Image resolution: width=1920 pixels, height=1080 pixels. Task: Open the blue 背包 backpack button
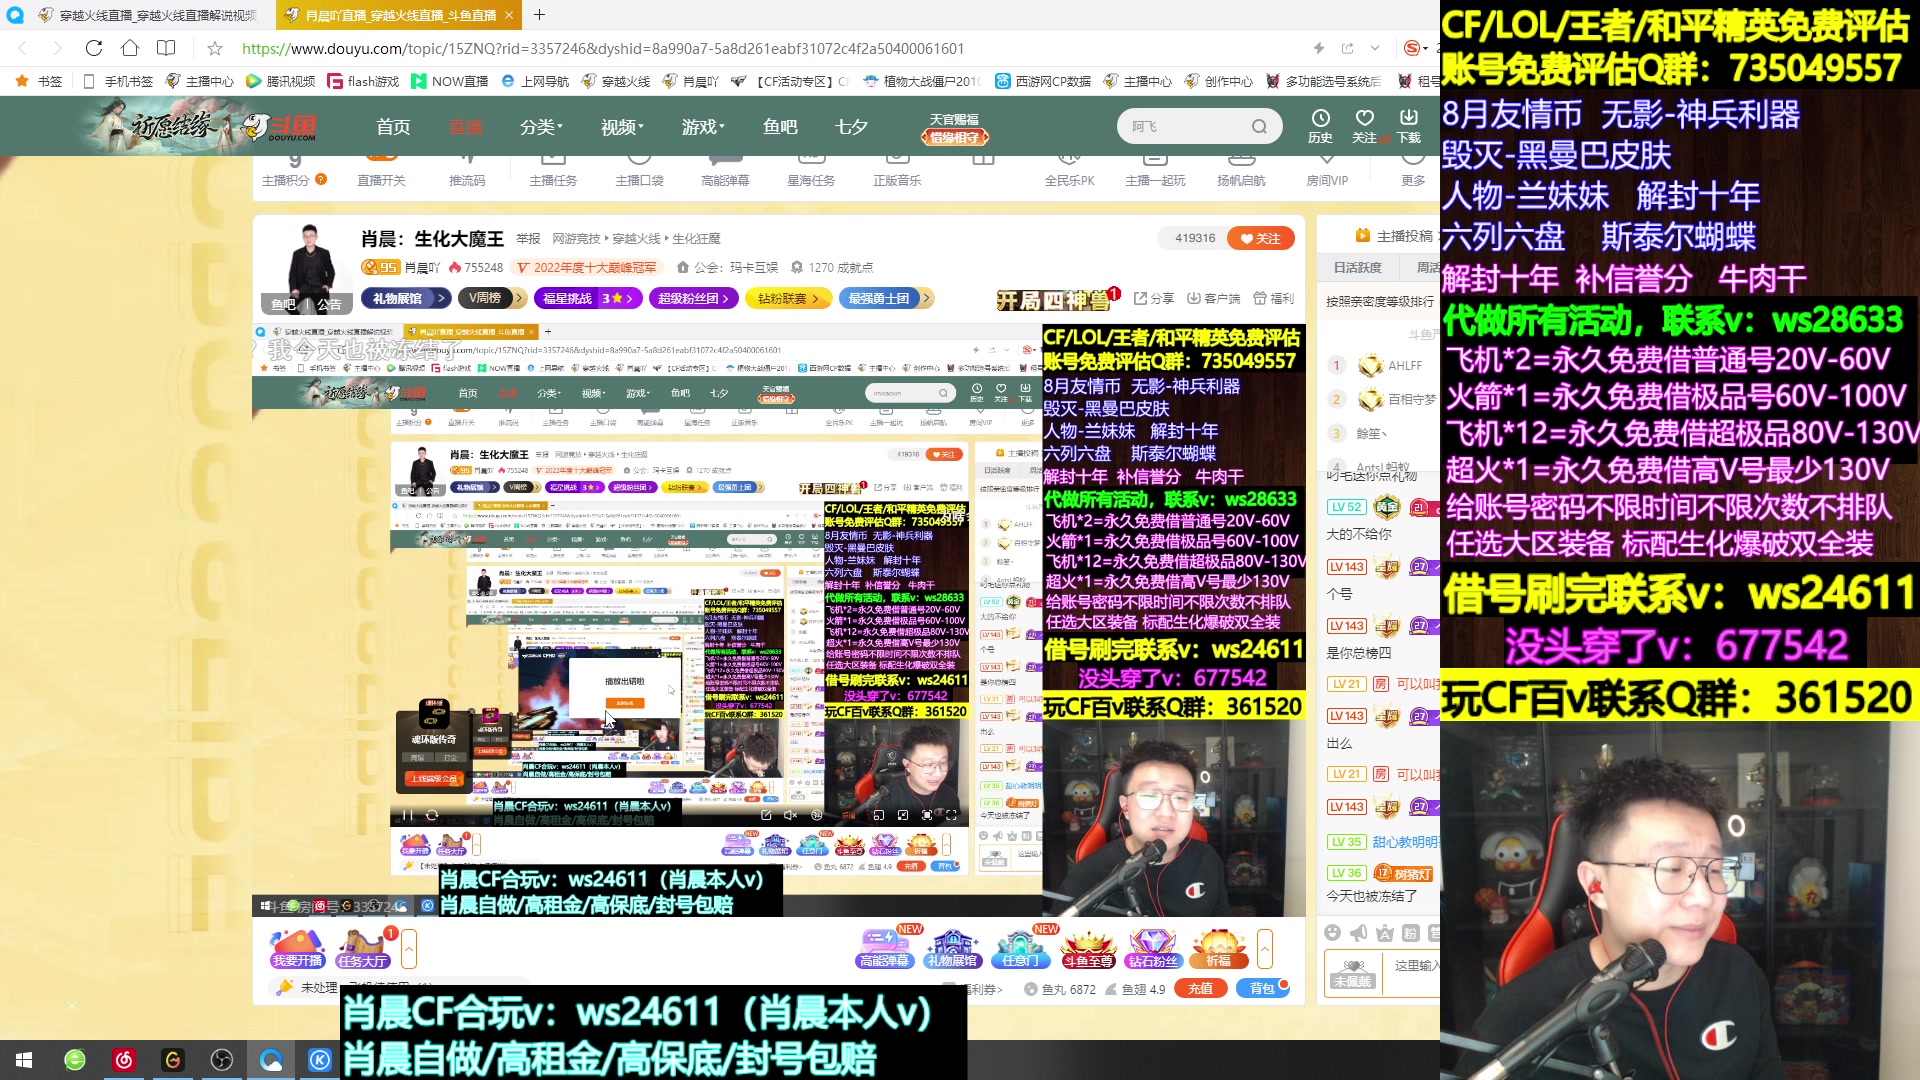[1262, 988]
